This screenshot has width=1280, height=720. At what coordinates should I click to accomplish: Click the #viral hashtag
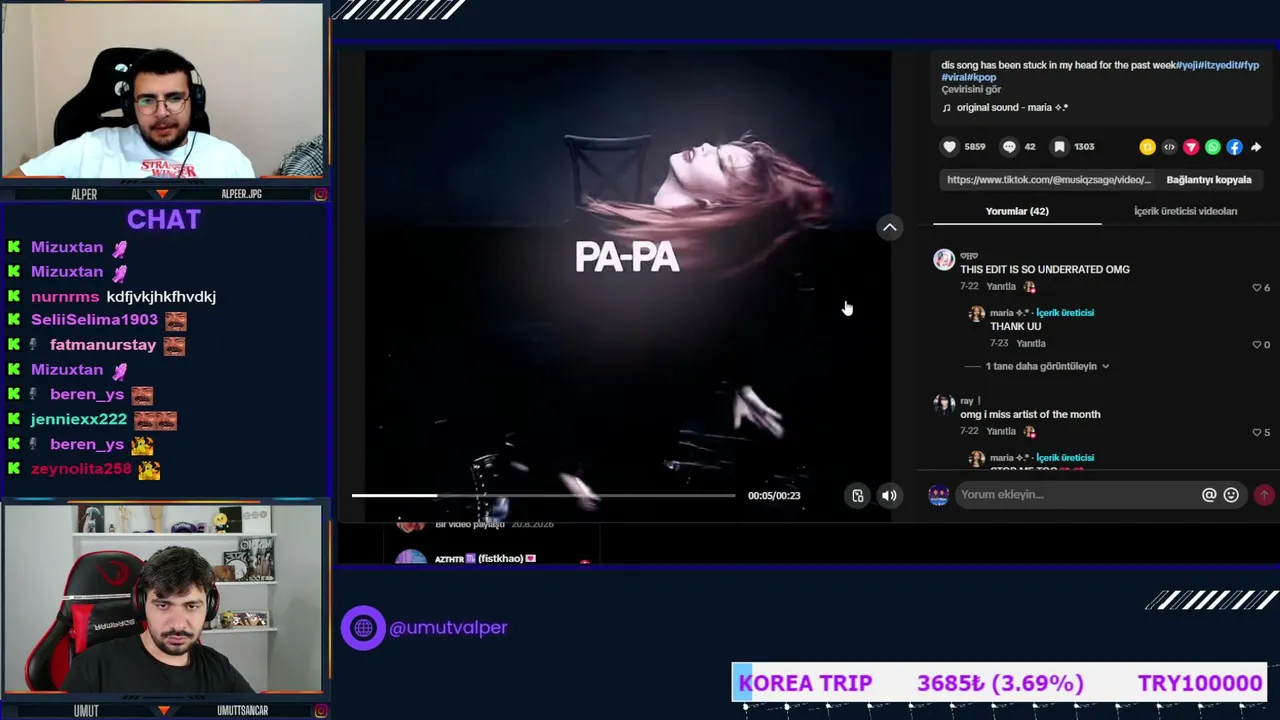[x=953, y=77]
